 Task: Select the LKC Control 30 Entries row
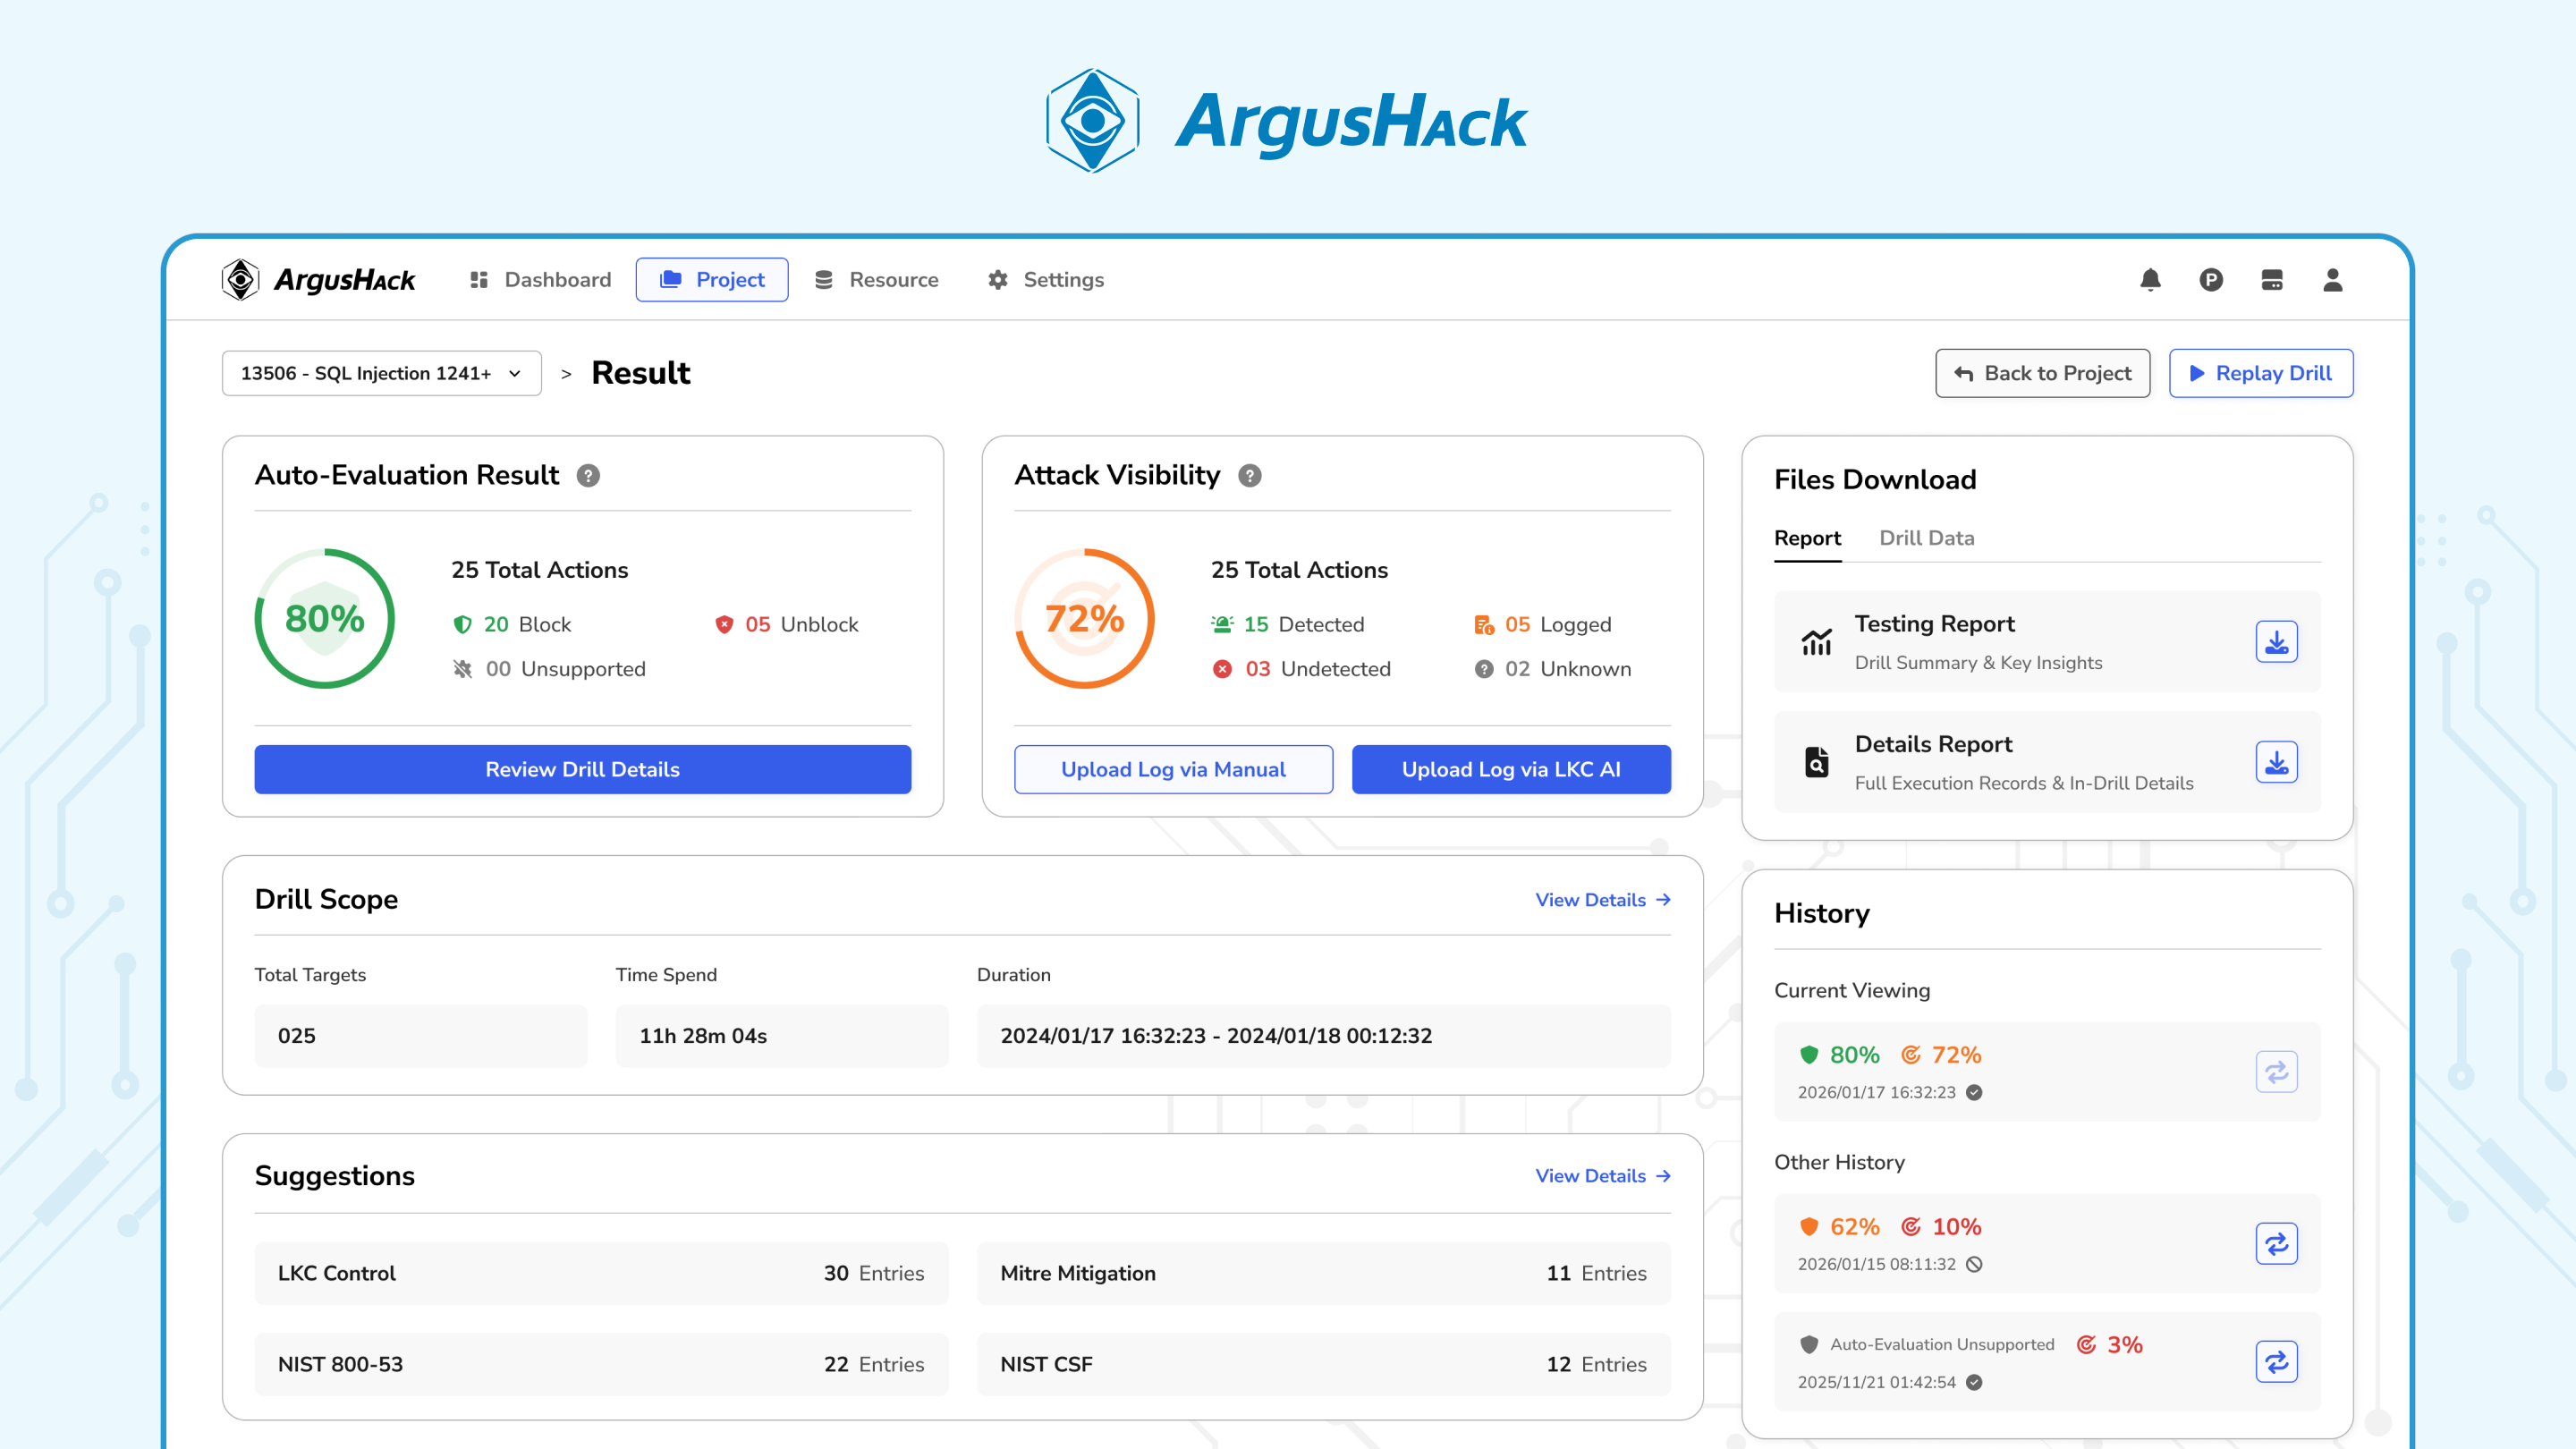[601, 1274]
